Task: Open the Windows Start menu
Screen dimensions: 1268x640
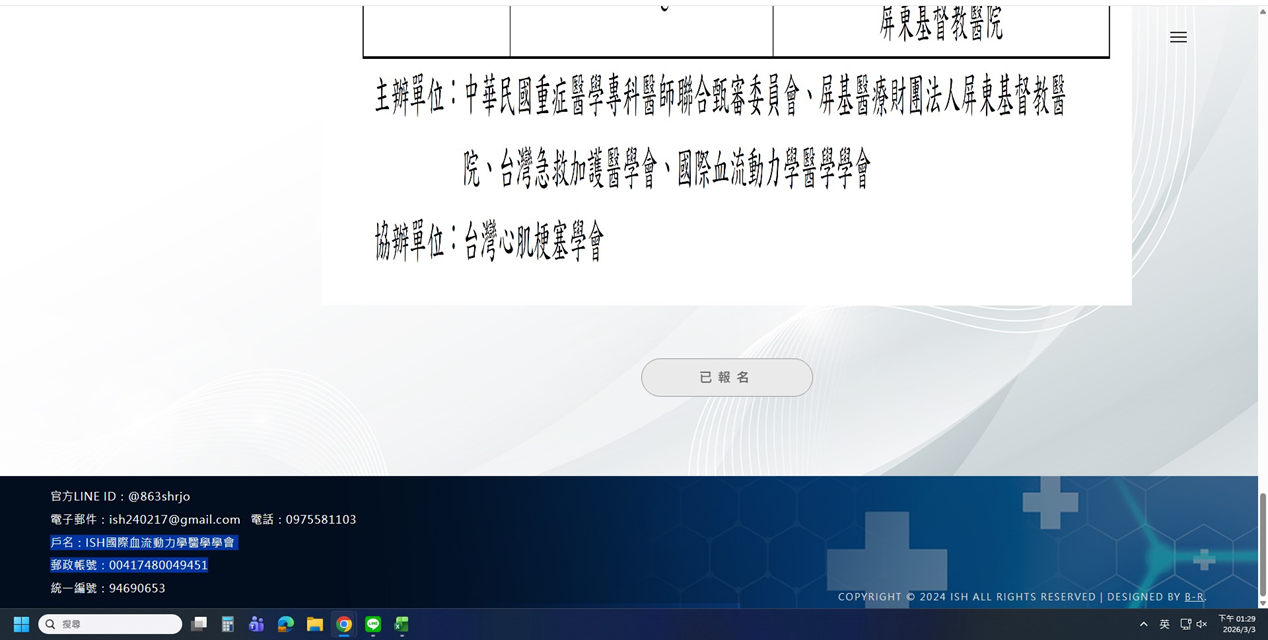Action: pyautogui.click(x=21, y=624)
